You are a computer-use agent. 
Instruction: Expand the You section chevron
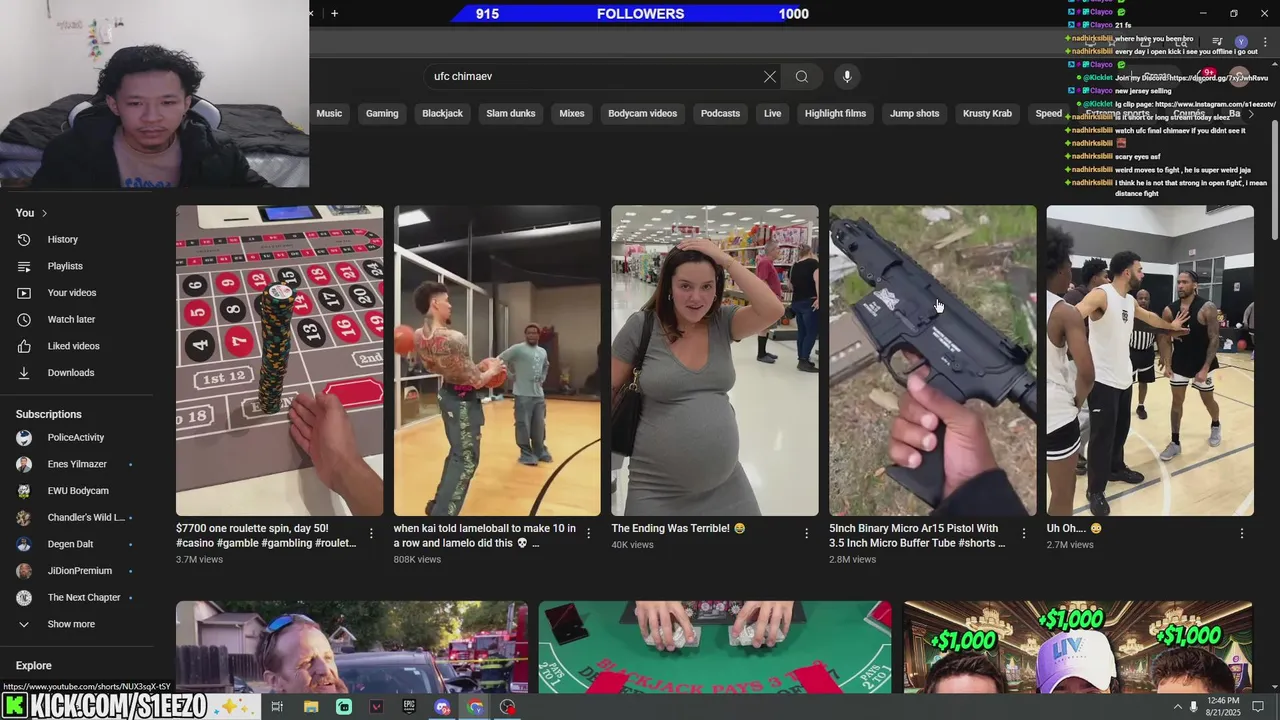(x=44, y=213)
